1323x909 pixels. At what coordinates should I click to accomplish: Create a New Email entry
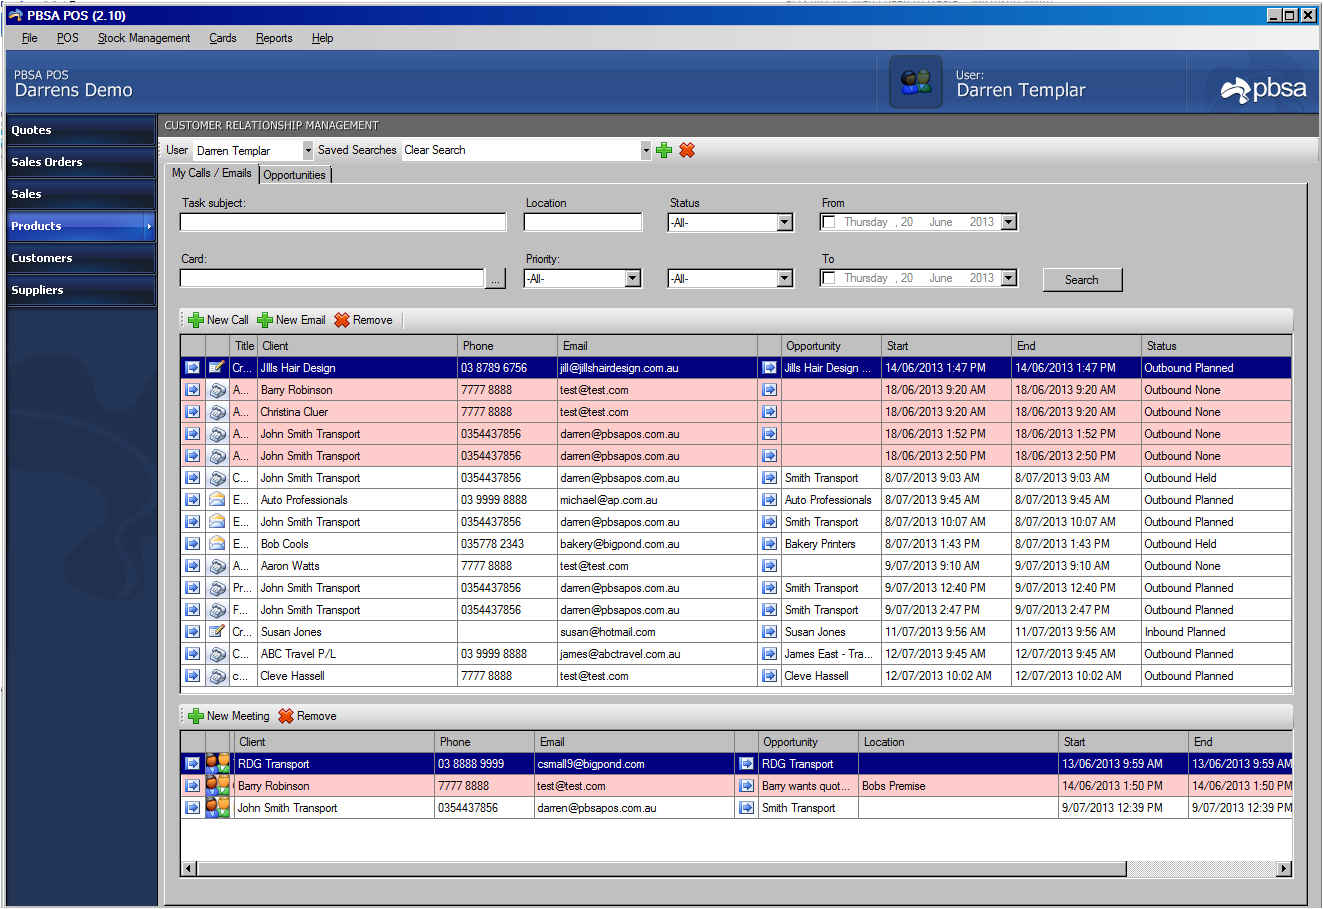(292, 320)
